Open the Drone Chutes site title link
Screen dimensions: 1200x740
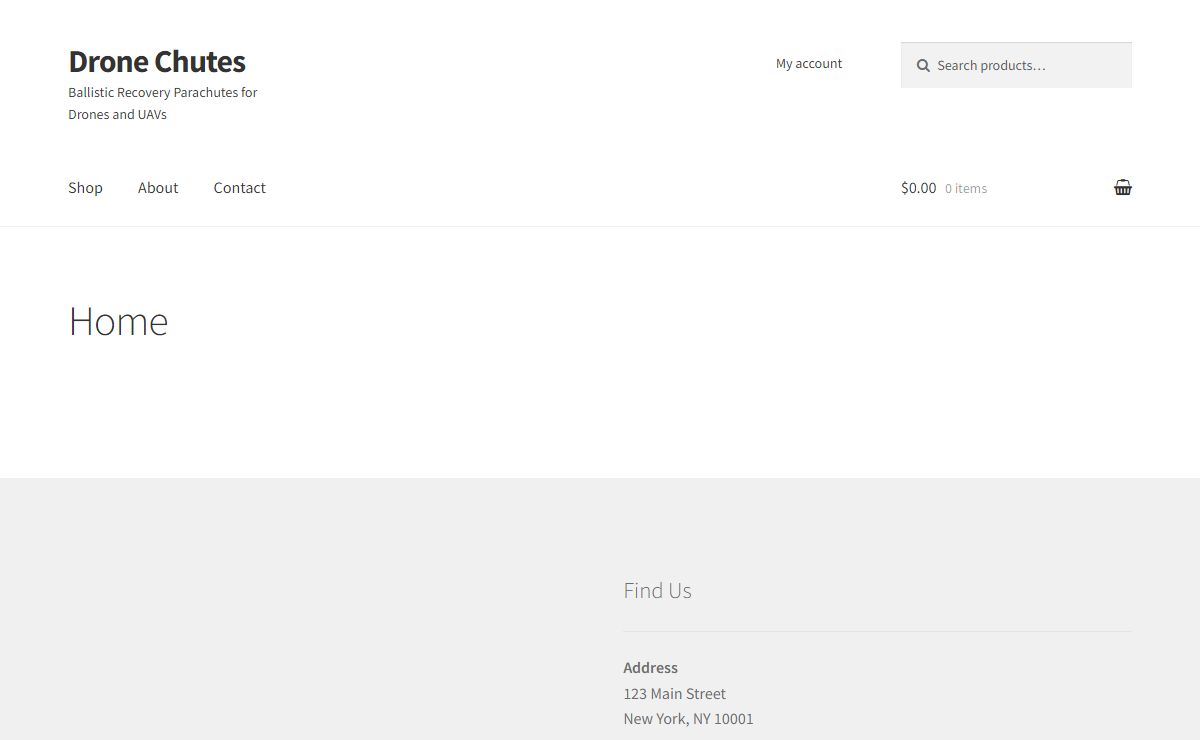(x=157, y=61)
